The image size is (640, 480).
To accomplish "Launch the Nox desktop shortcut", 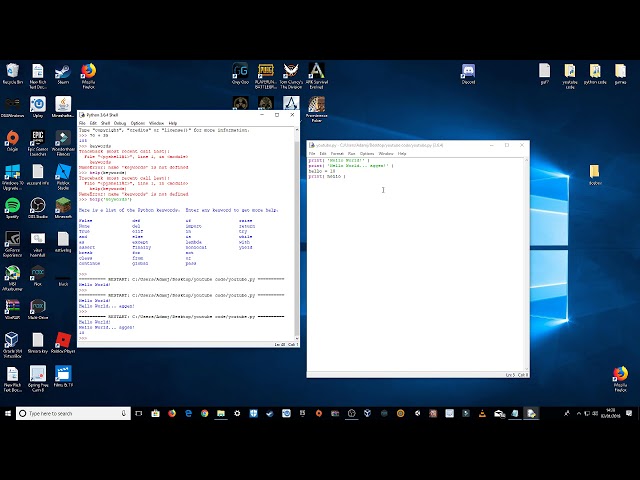I will click(x=38, y=276).
